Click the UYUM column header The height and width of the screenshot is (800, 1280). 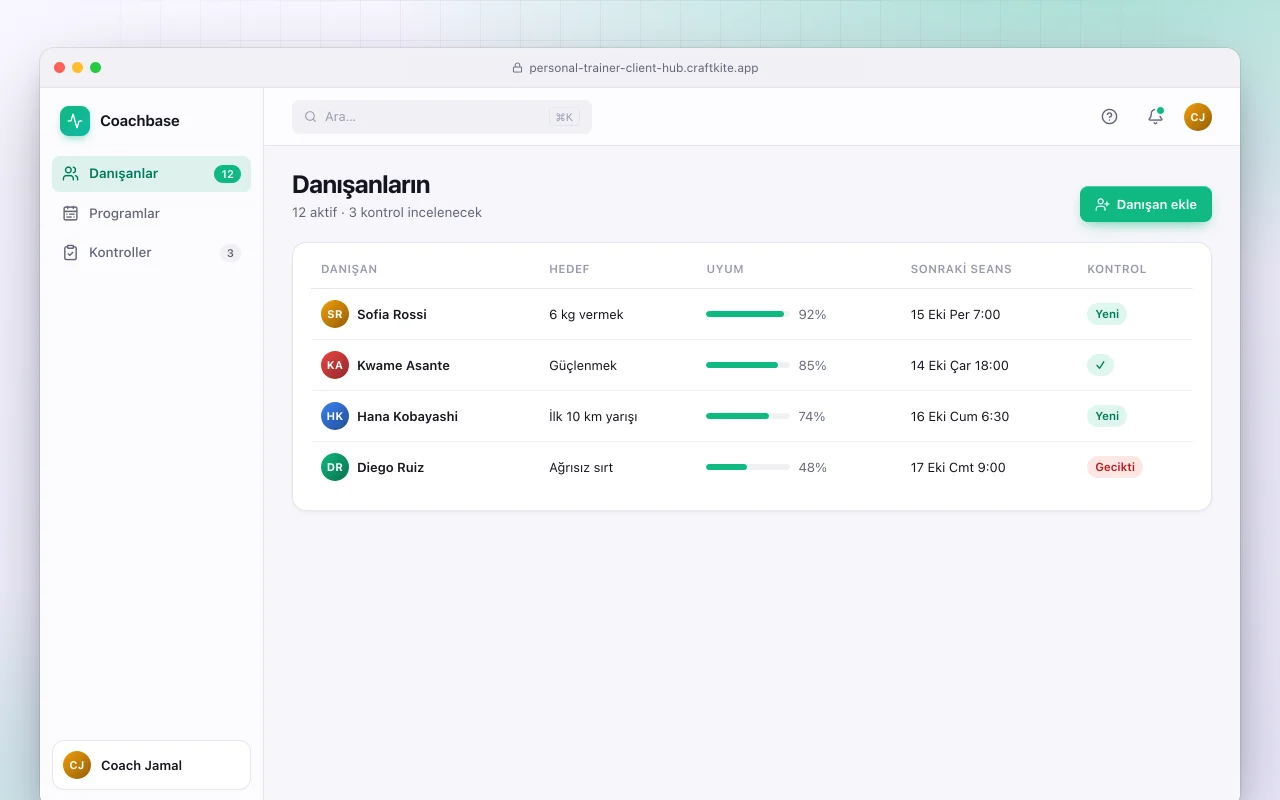tap(725, 269)
